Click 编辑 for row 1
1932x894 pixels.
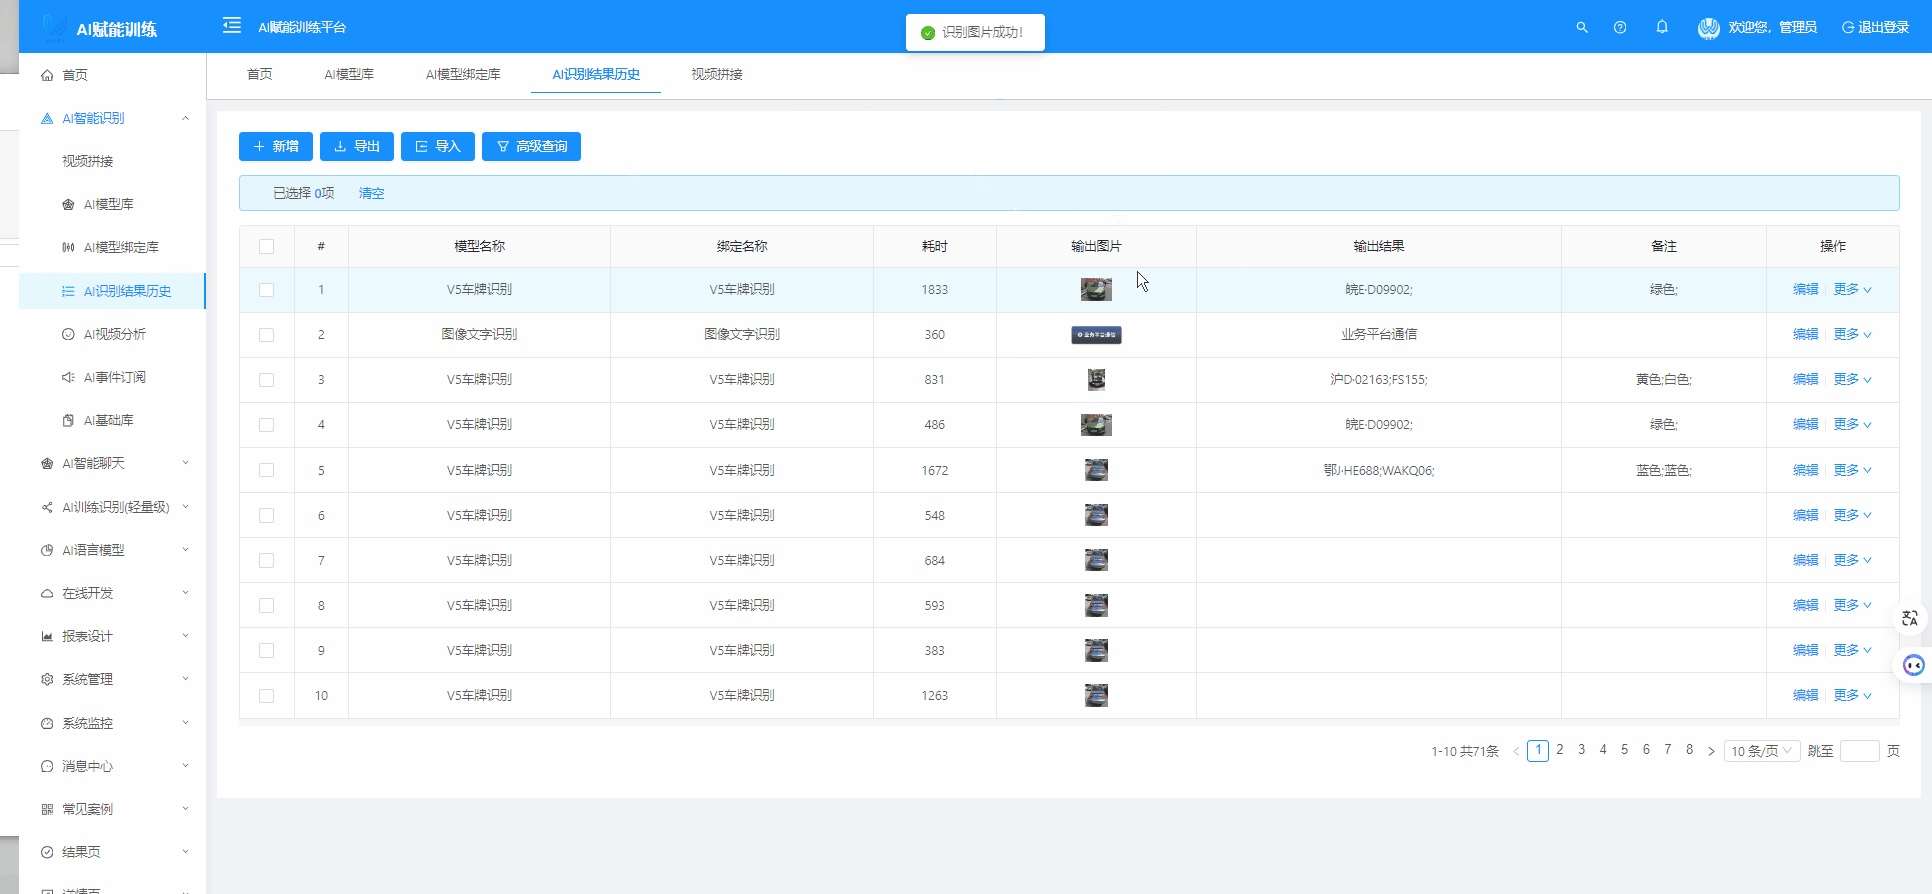tap(1805, 289)
